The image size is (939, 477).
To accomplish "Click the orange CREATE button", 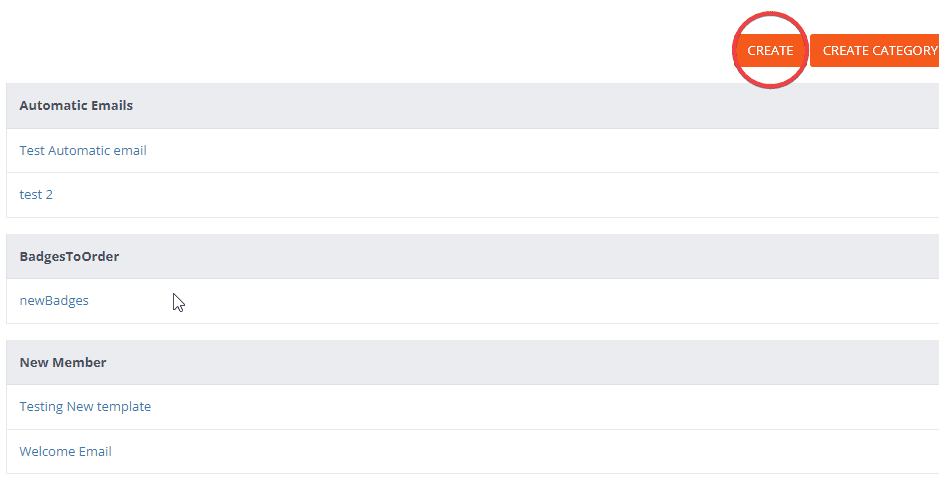I will [x=770, y=51].
